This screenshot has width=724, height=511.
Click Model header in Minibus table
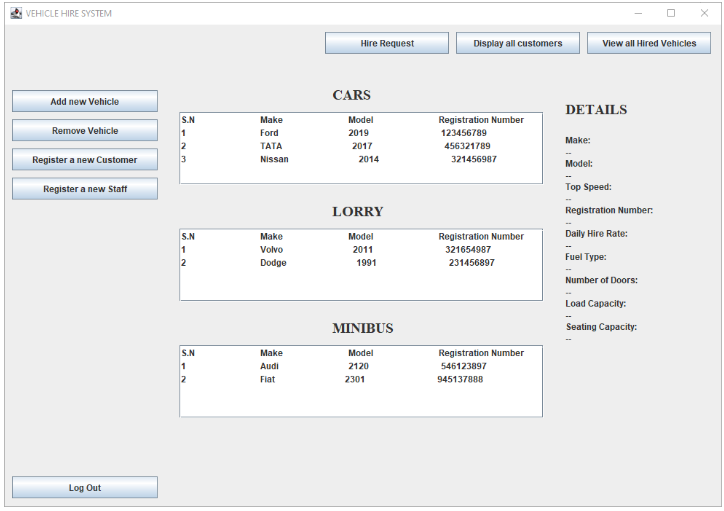[361, 353]
